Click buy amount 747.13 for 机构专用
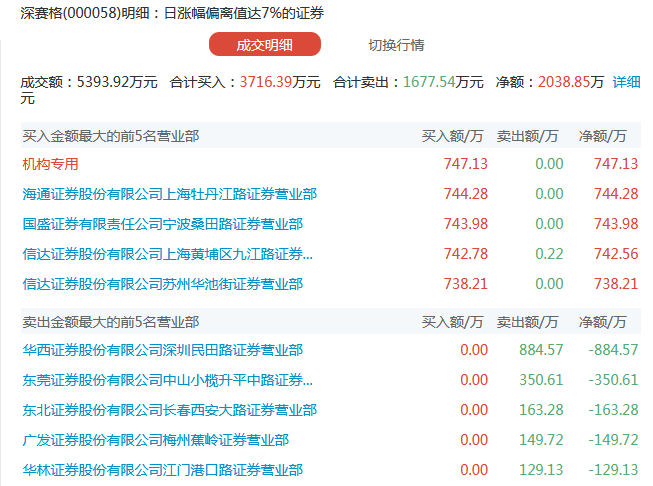This screenshot has width=653, height=486. pos(466,164)
